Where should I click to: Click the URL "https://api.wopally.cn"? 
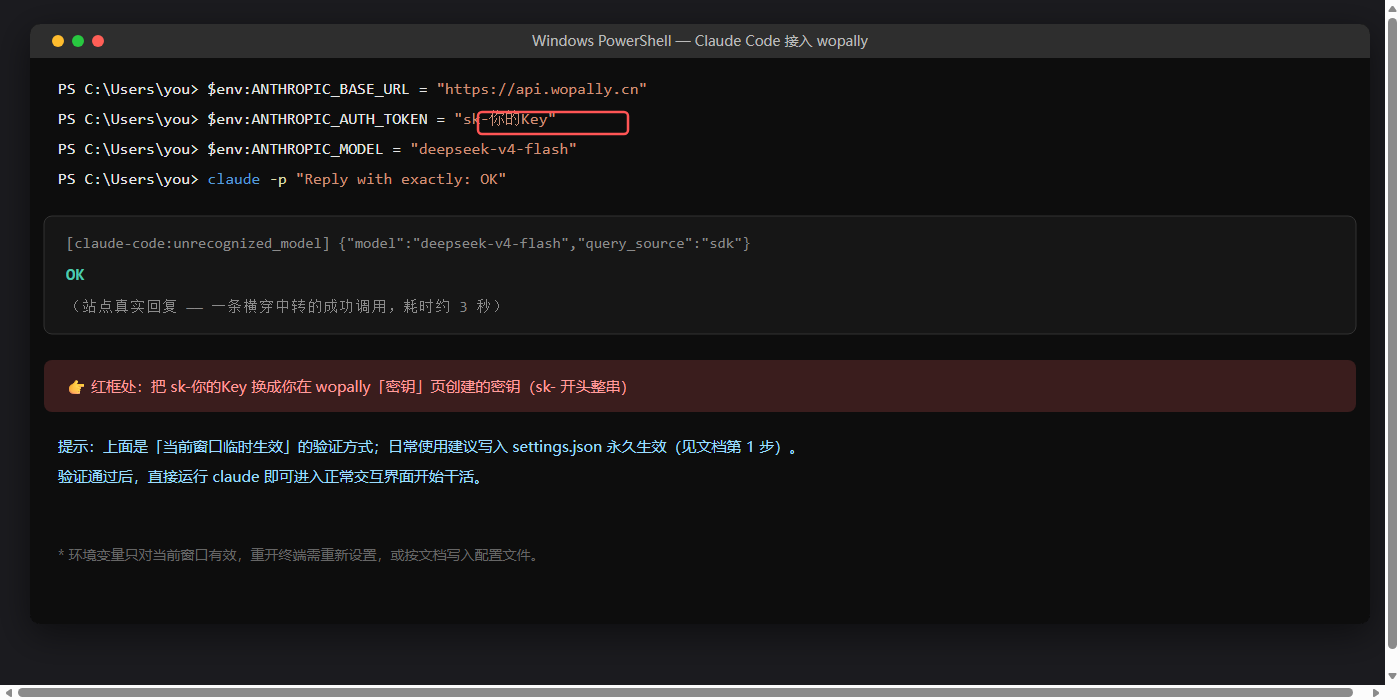coord(542,89)
